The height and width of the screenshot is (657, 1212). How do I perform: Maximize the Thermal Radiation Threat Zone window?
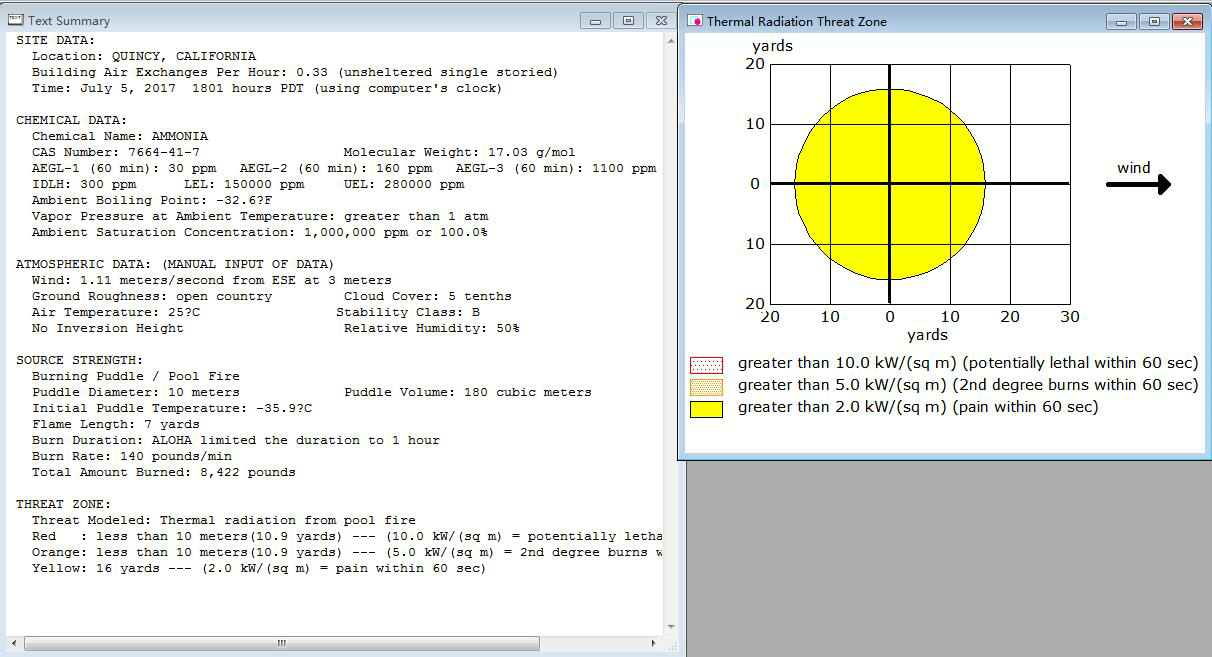[x=1154, y=21]
